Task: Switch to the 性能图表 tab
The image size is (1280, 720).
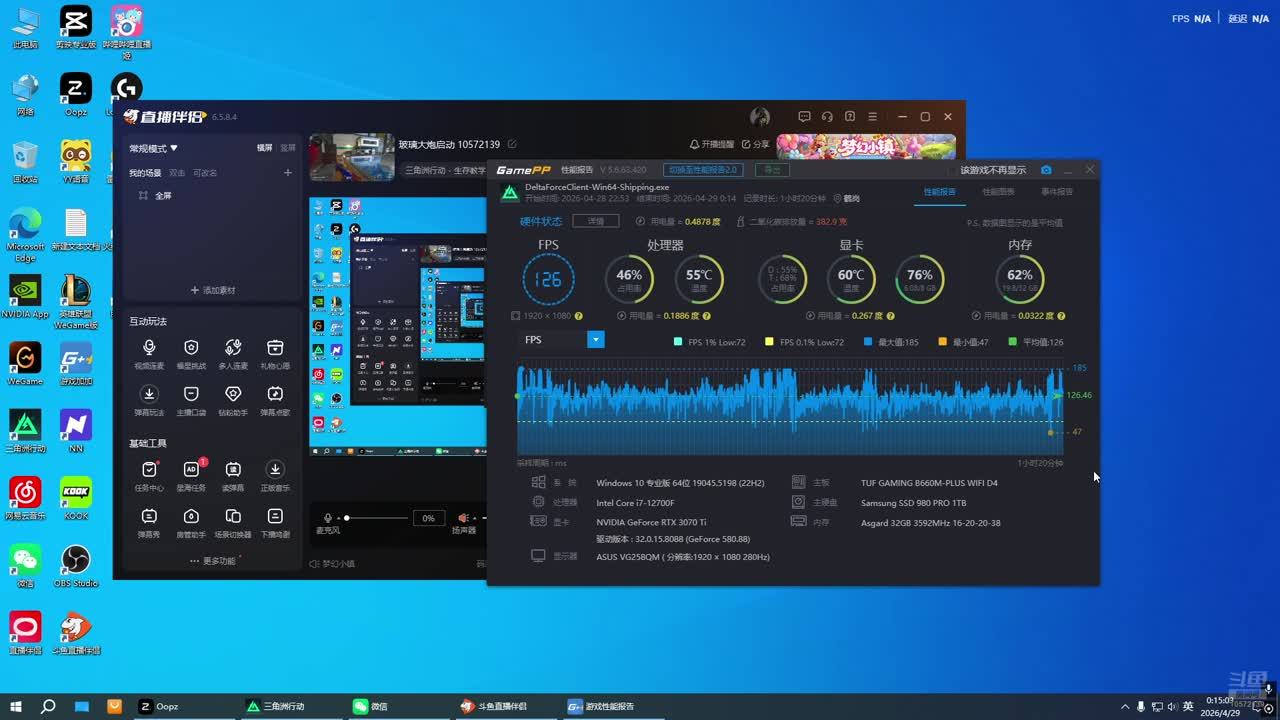Action: click(998, 192)
